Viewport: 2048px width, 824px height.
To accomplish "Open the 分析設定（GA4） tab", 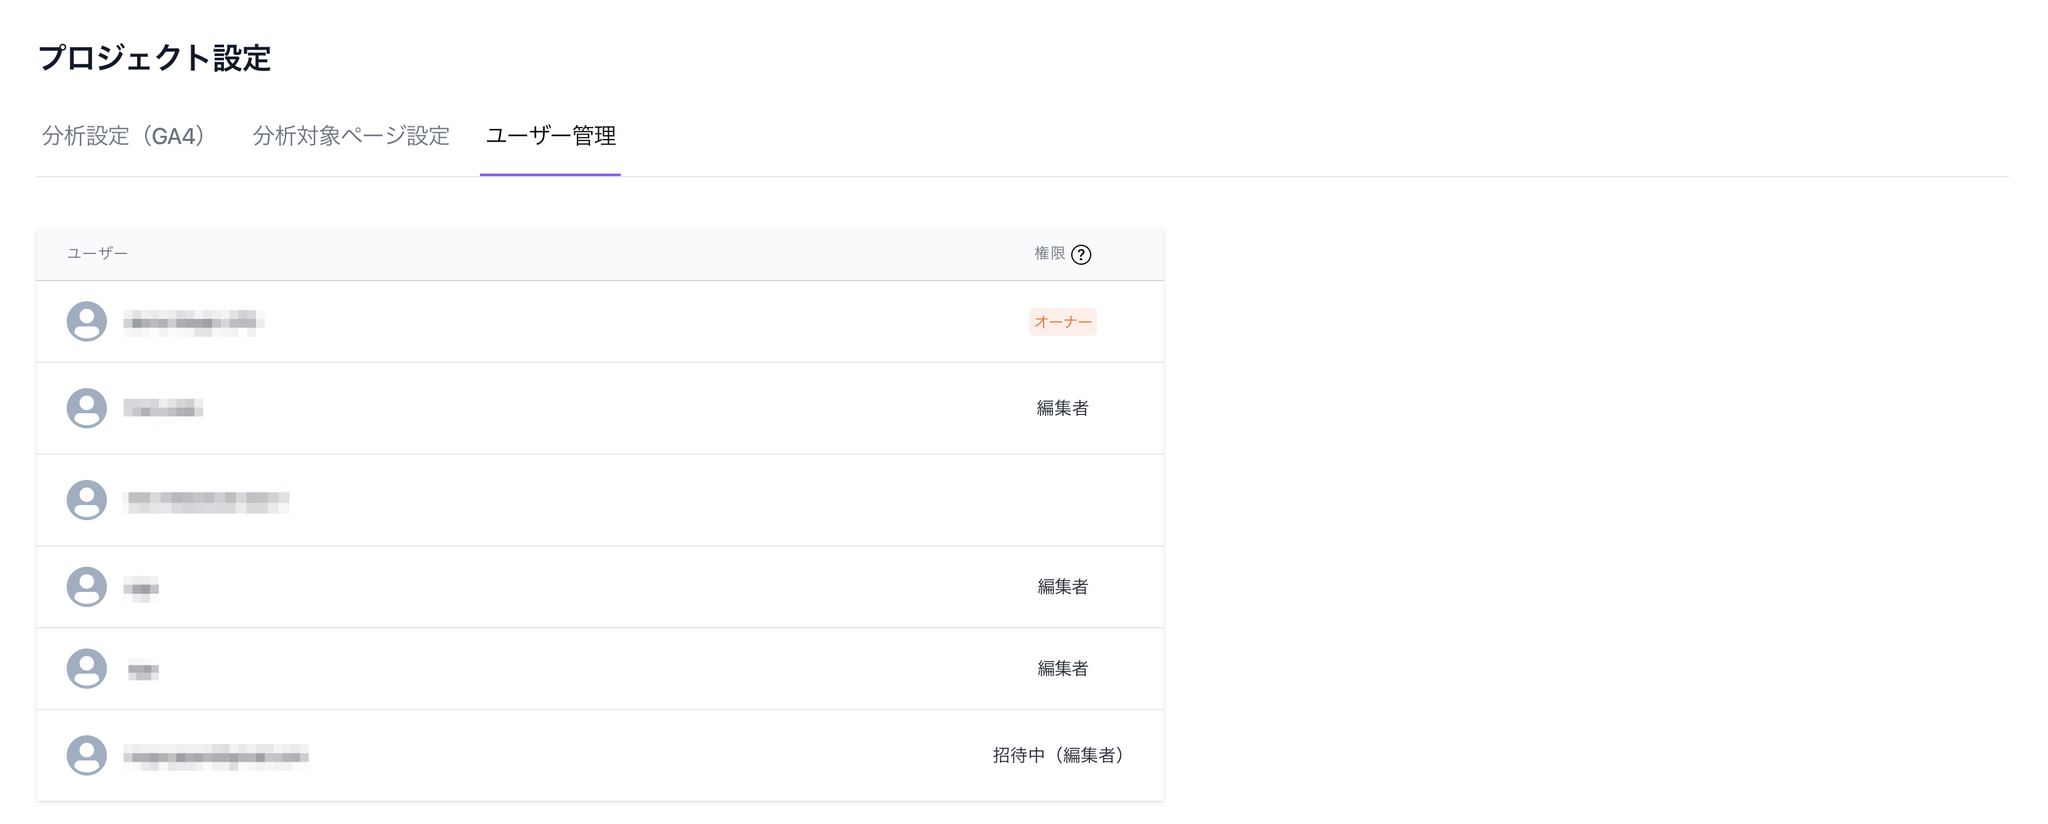I will tap(124, 136).
